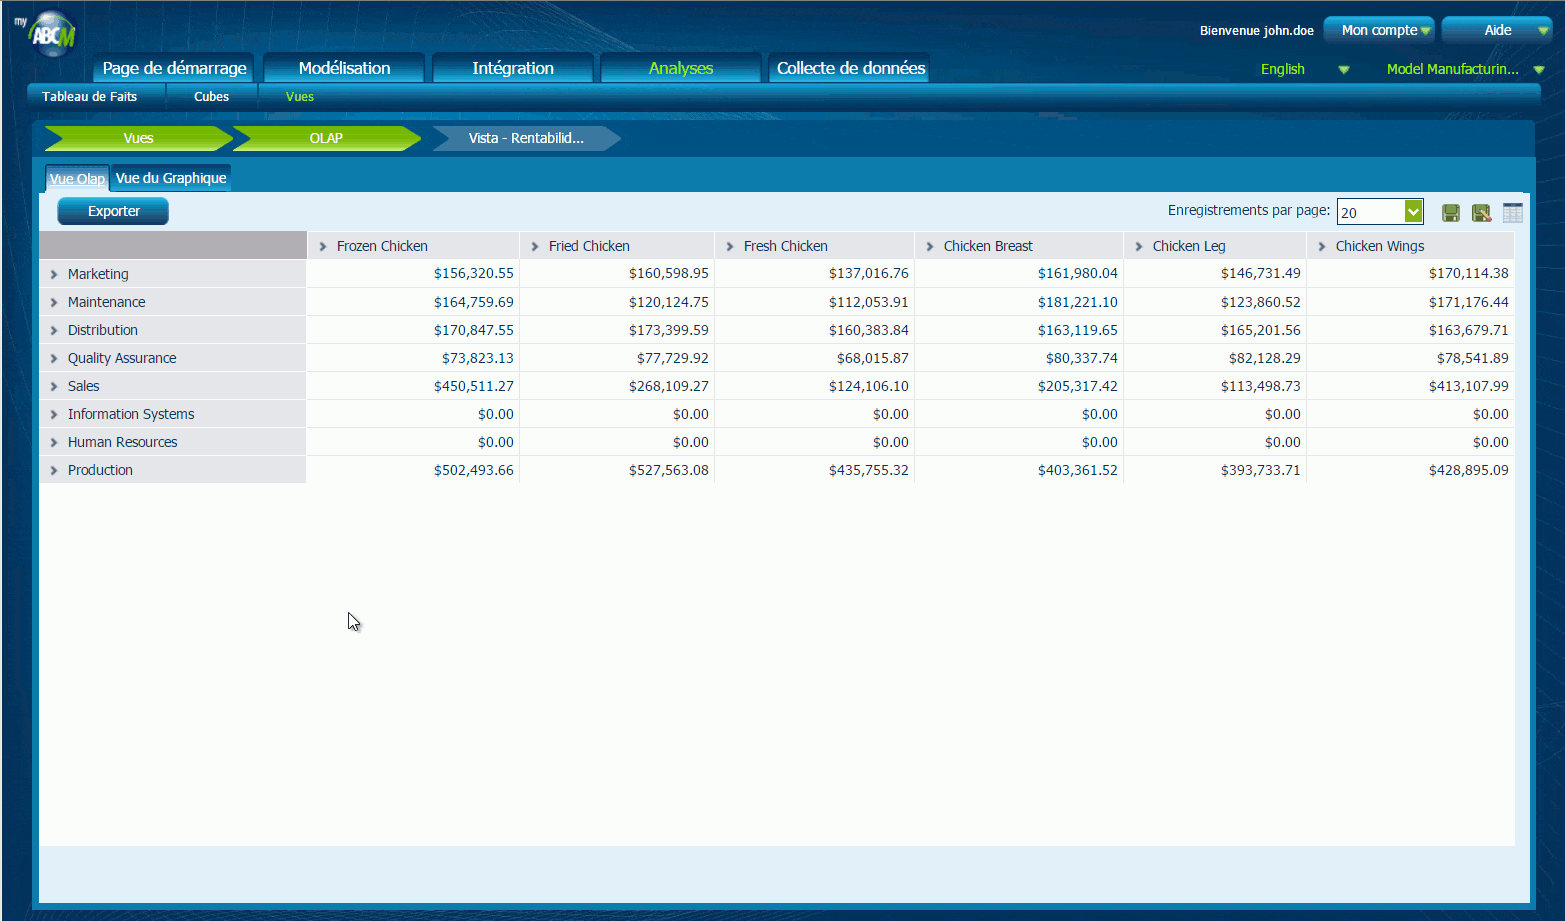The image size is (1565, 921).
Task: Expand the Chicken Wings column
Action: tap(1322, 246)
